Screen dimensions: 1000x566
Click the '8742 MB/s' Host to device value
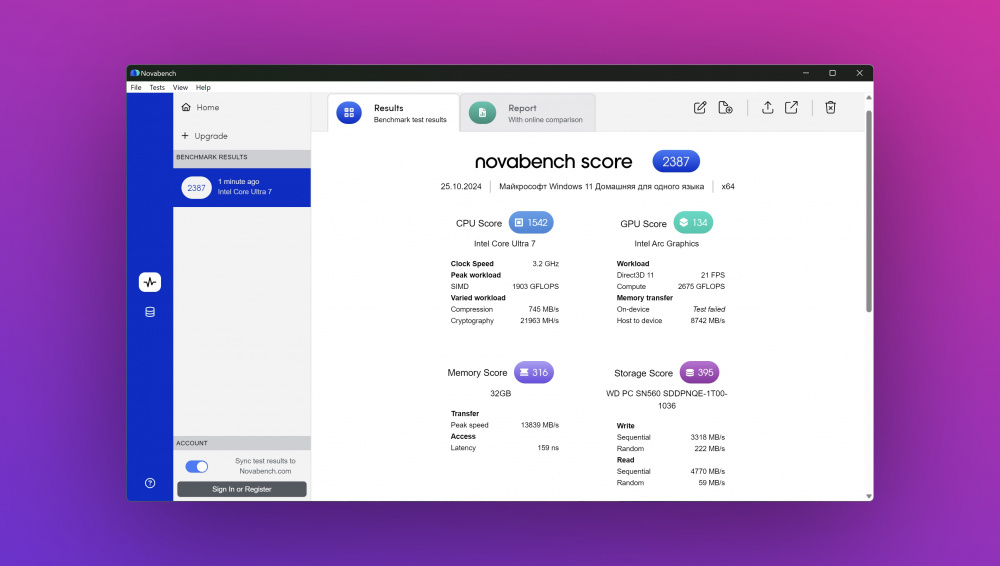click(708, 320)
